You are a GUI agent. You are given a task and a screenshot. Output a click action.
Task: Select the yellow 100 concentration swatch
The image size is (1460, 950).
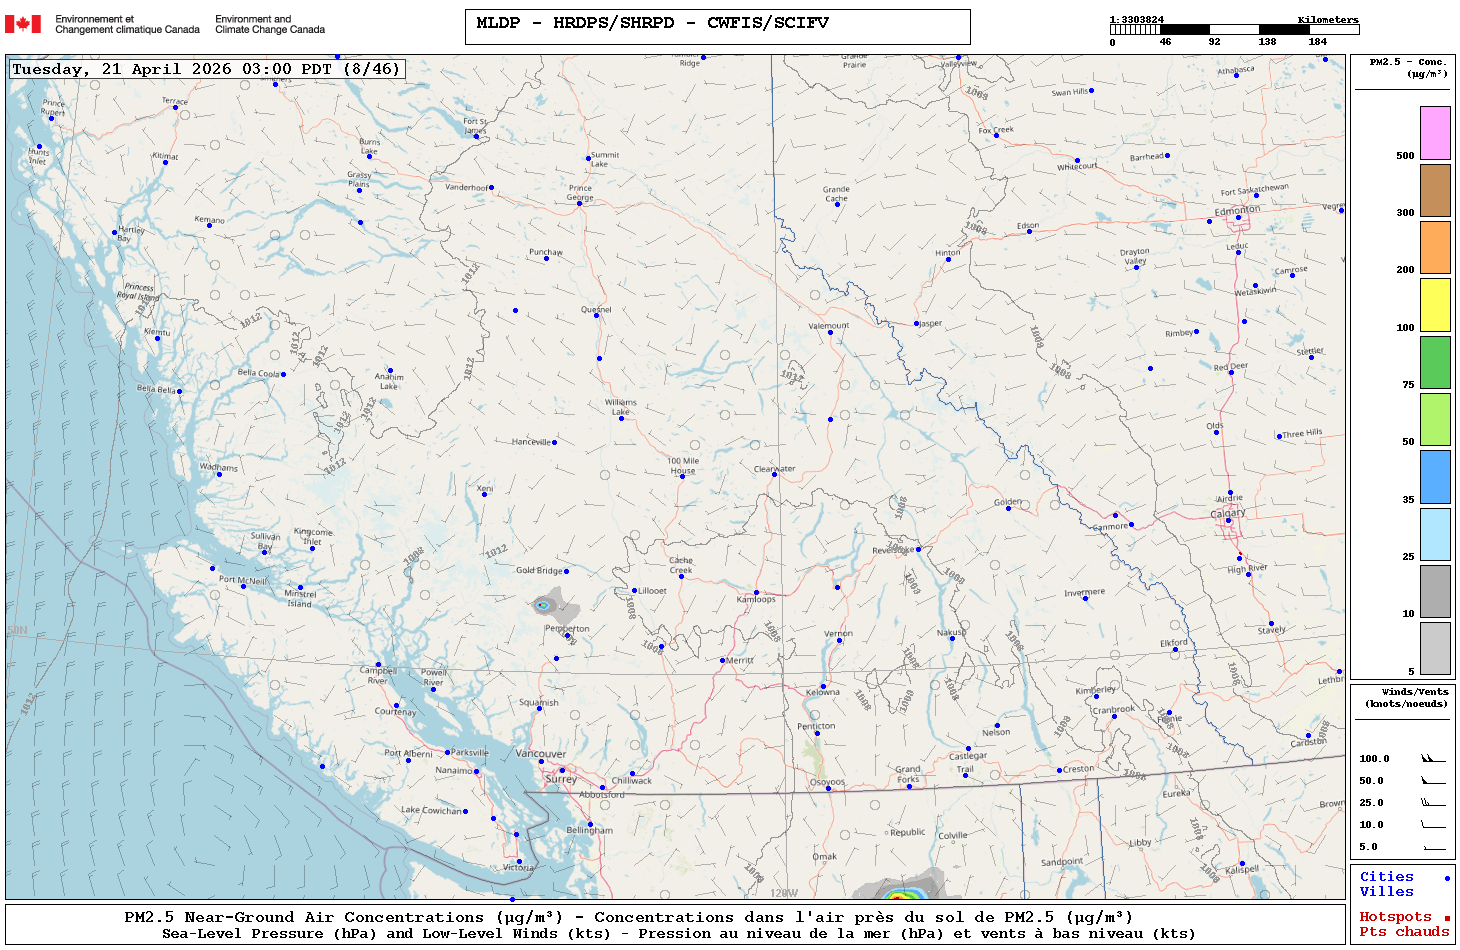point(1435,305)
